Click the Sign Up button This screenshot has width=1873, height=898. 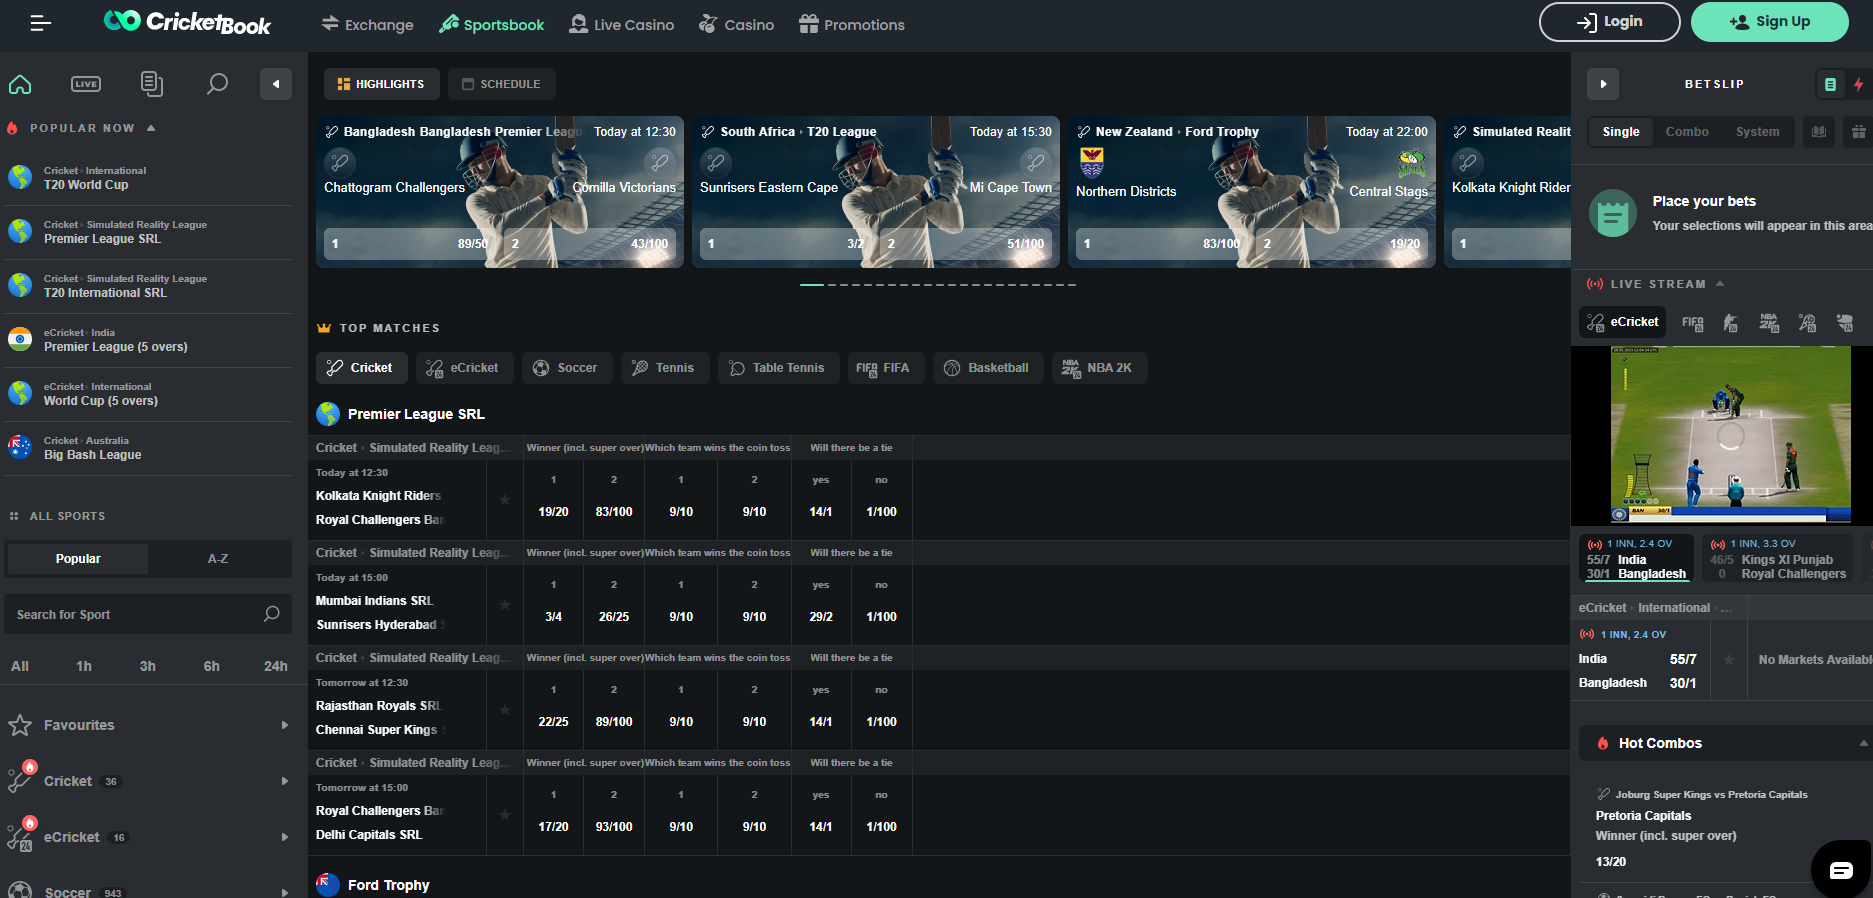[1769, 22]
